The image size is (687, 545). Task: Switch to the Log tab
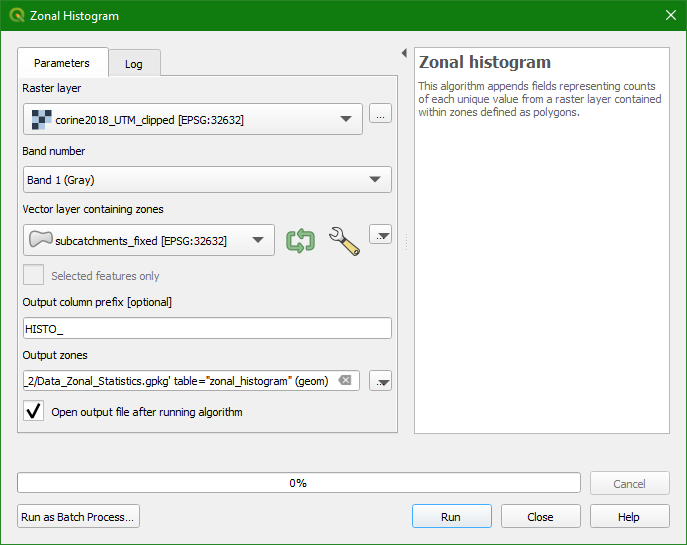pyautogui.click(x=134, y=64)
